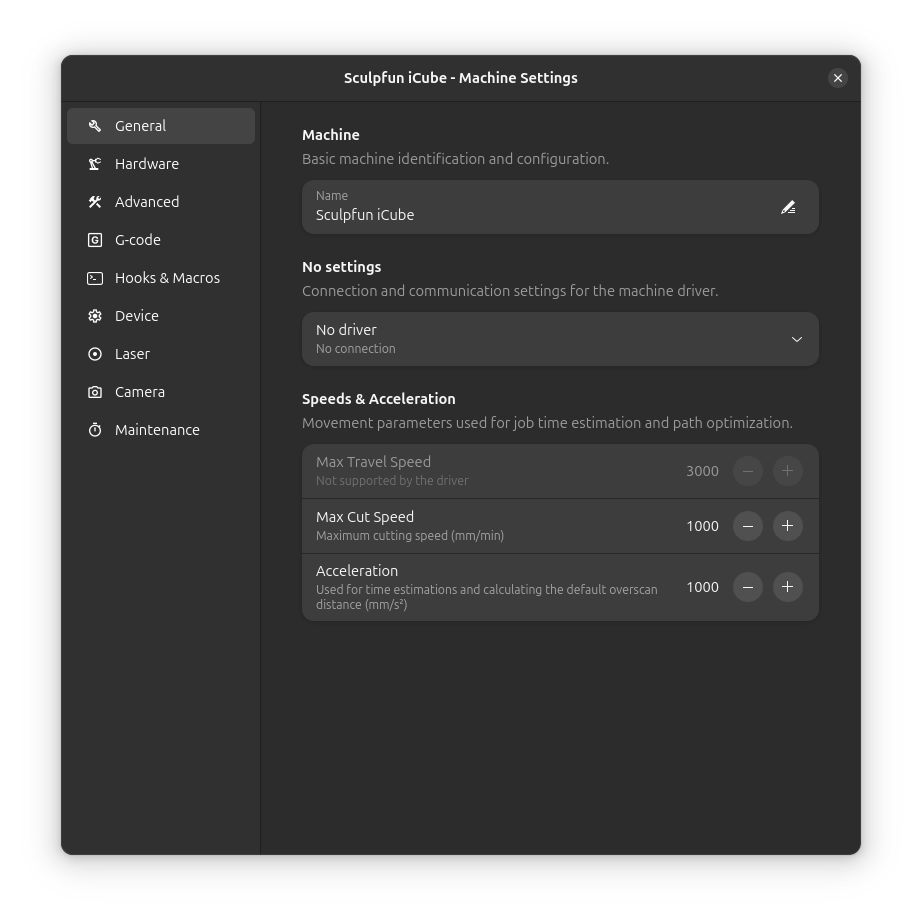This screenshot has height=922, width=922.
Task: Close the Machine Settings dialog
Action: click(838, 77)
